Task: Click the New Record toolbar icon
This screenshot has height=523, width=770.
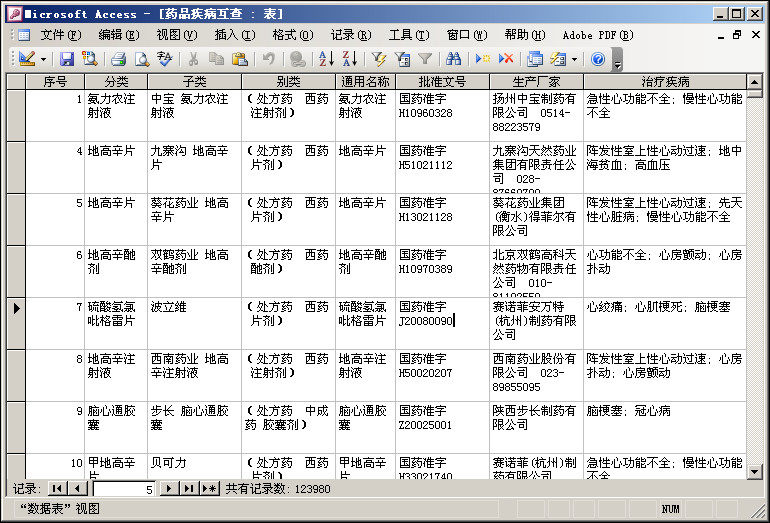Action: pos(483,59)
